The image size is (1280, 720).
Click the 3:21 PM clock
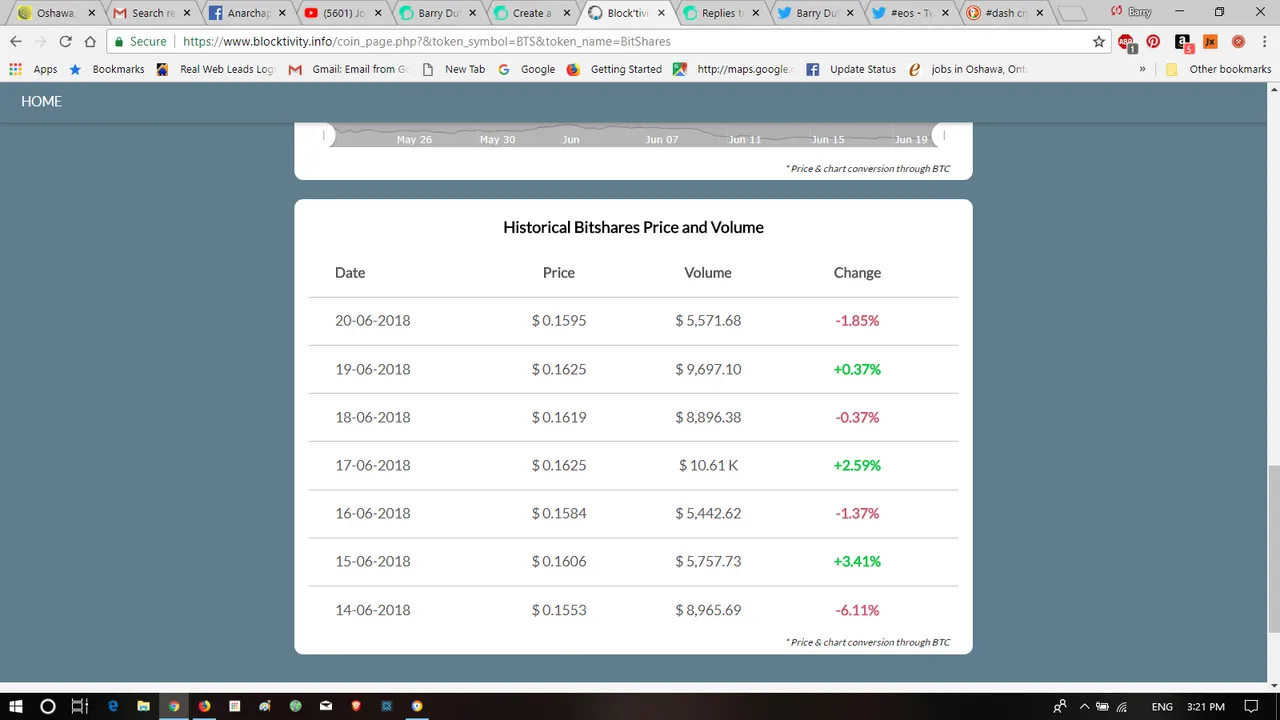click(x=1204, y=707)
